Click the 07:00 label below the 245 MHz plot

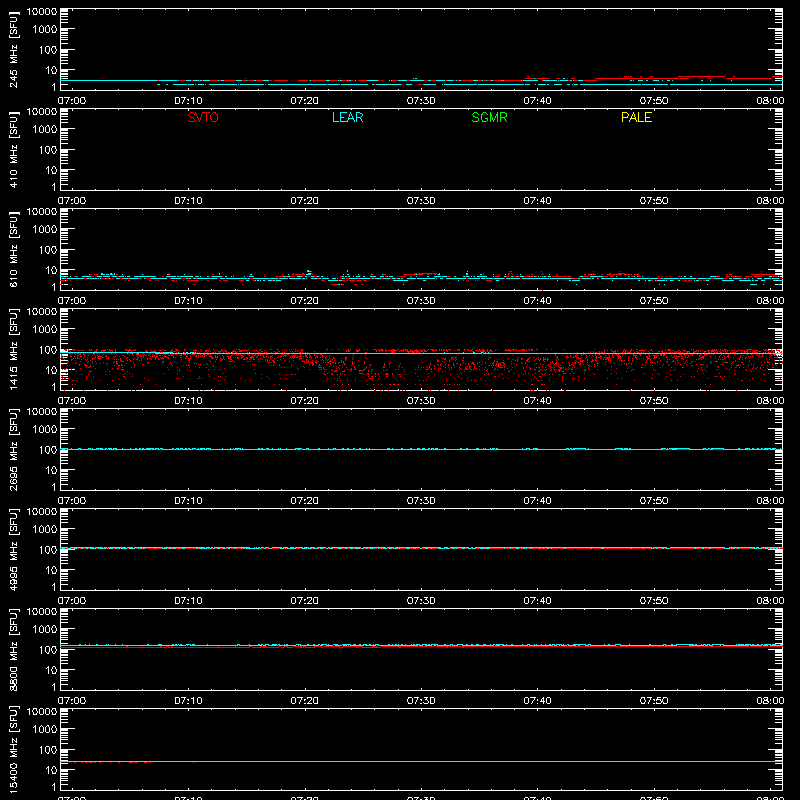pyautogui.click(x=71, y=101)
